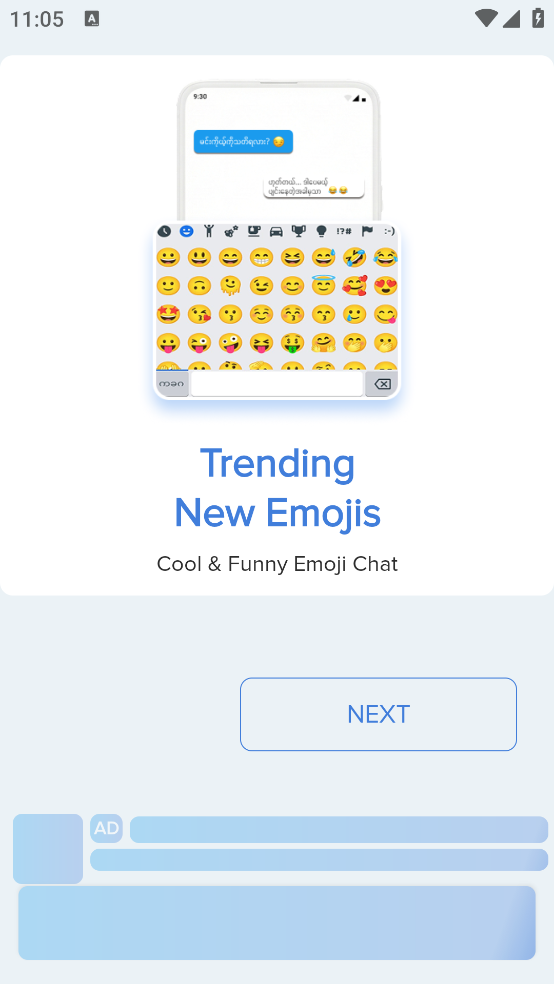Switch to the !?# symbols tab
554x984 pixels.
[344, 231]
